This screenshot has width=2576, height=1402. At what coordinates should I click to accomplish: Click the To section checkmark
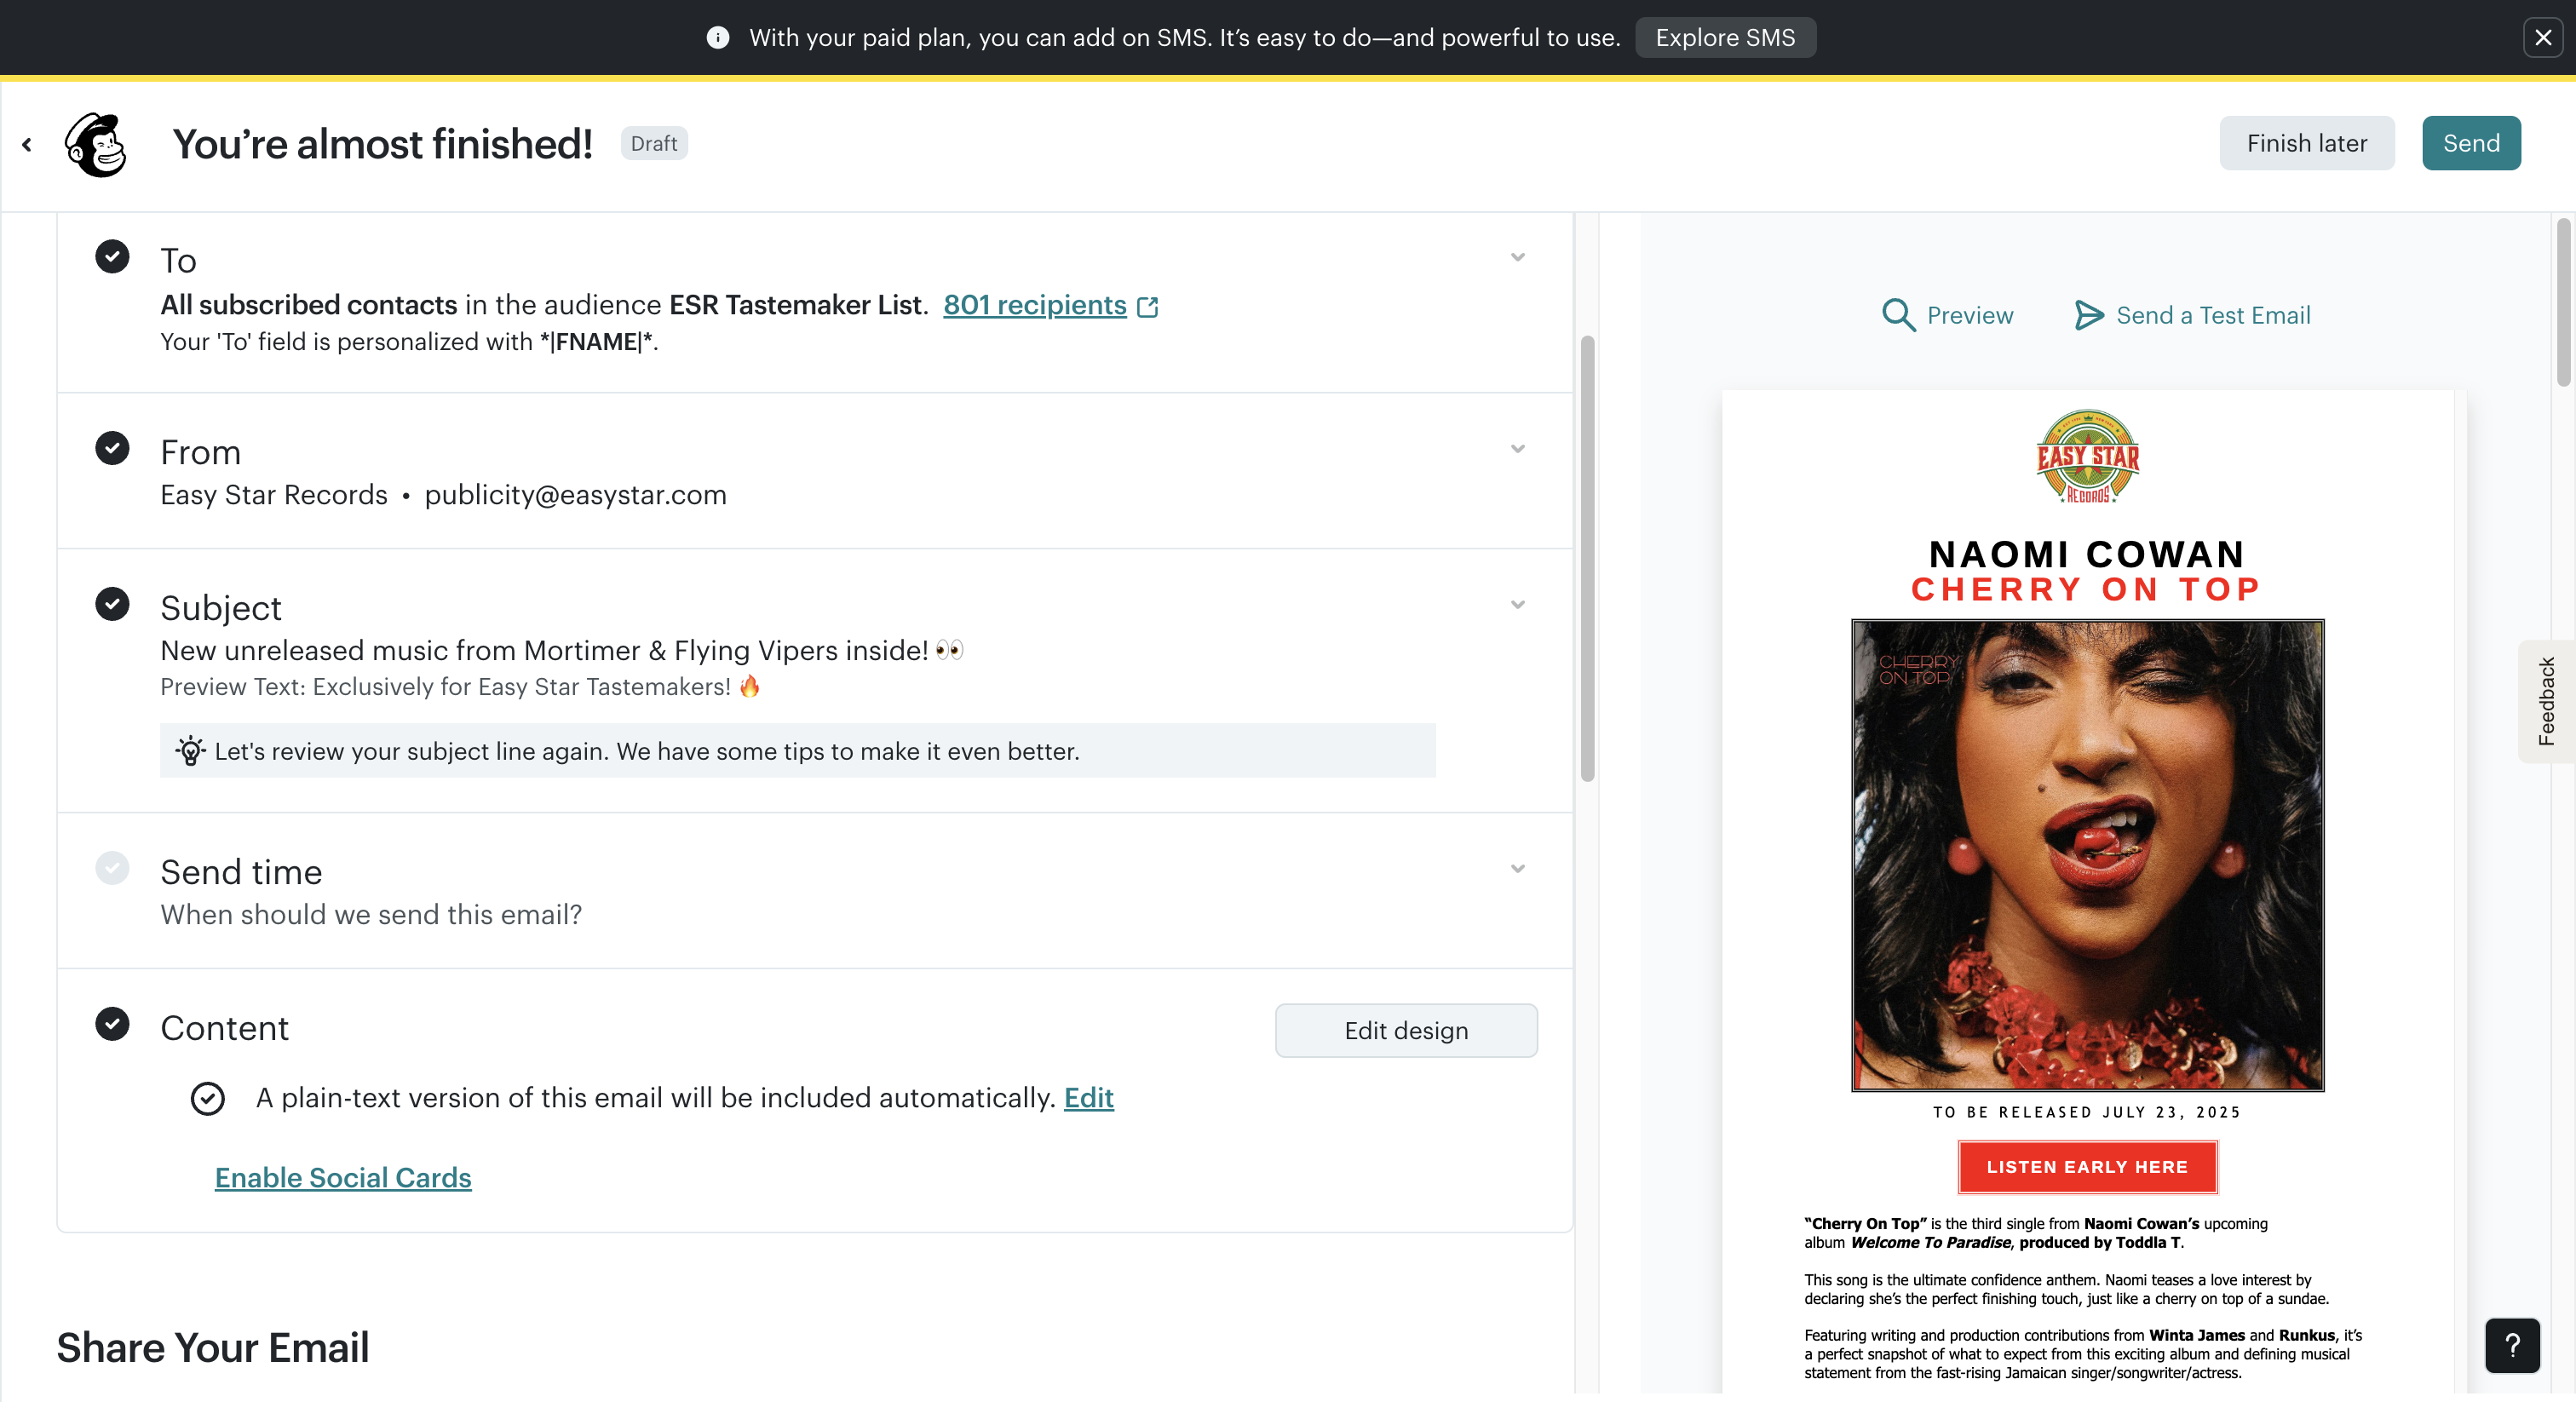pyautogui.click(x=112, y=257)
